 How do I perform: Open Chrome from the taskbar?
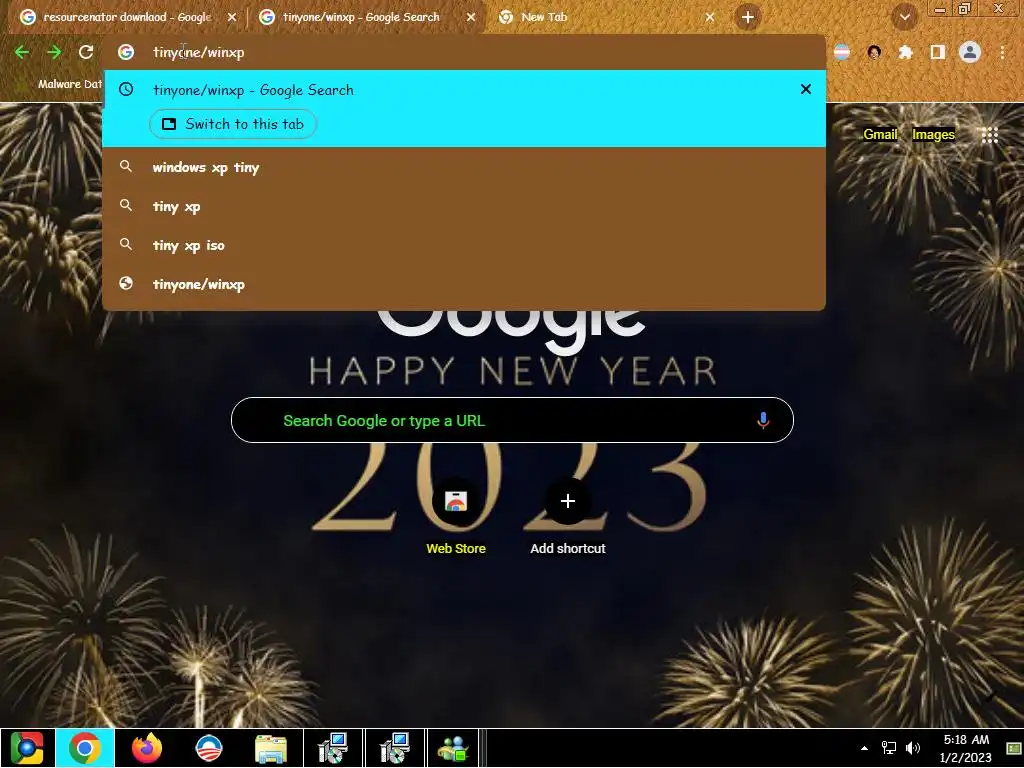tap(85, 748)
